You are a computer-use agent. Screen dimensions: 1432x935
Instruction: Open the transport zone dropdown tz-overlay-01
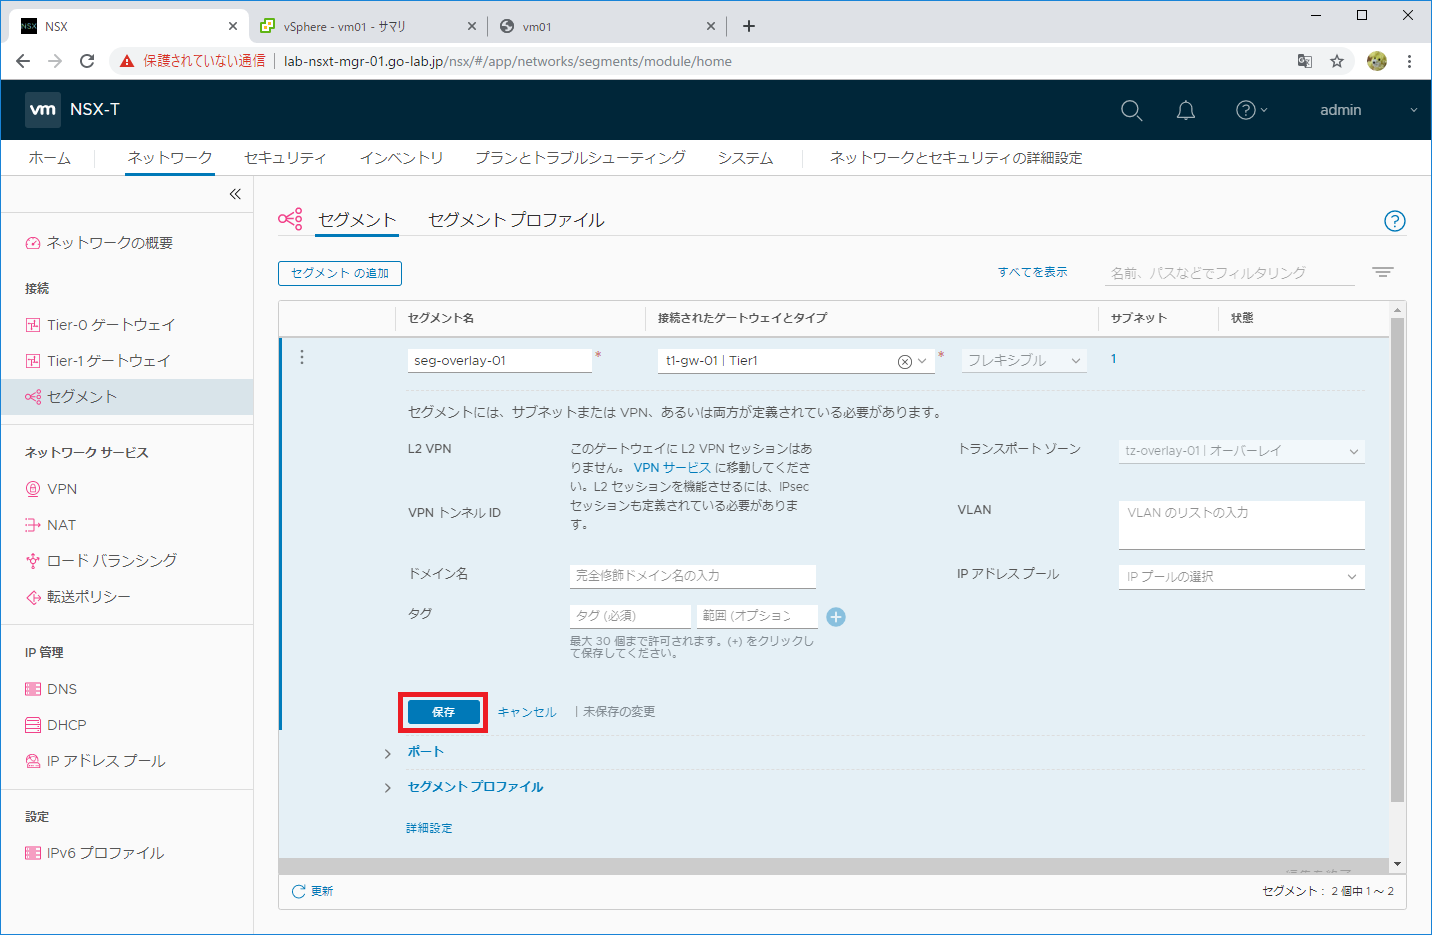pos(1242,451)
